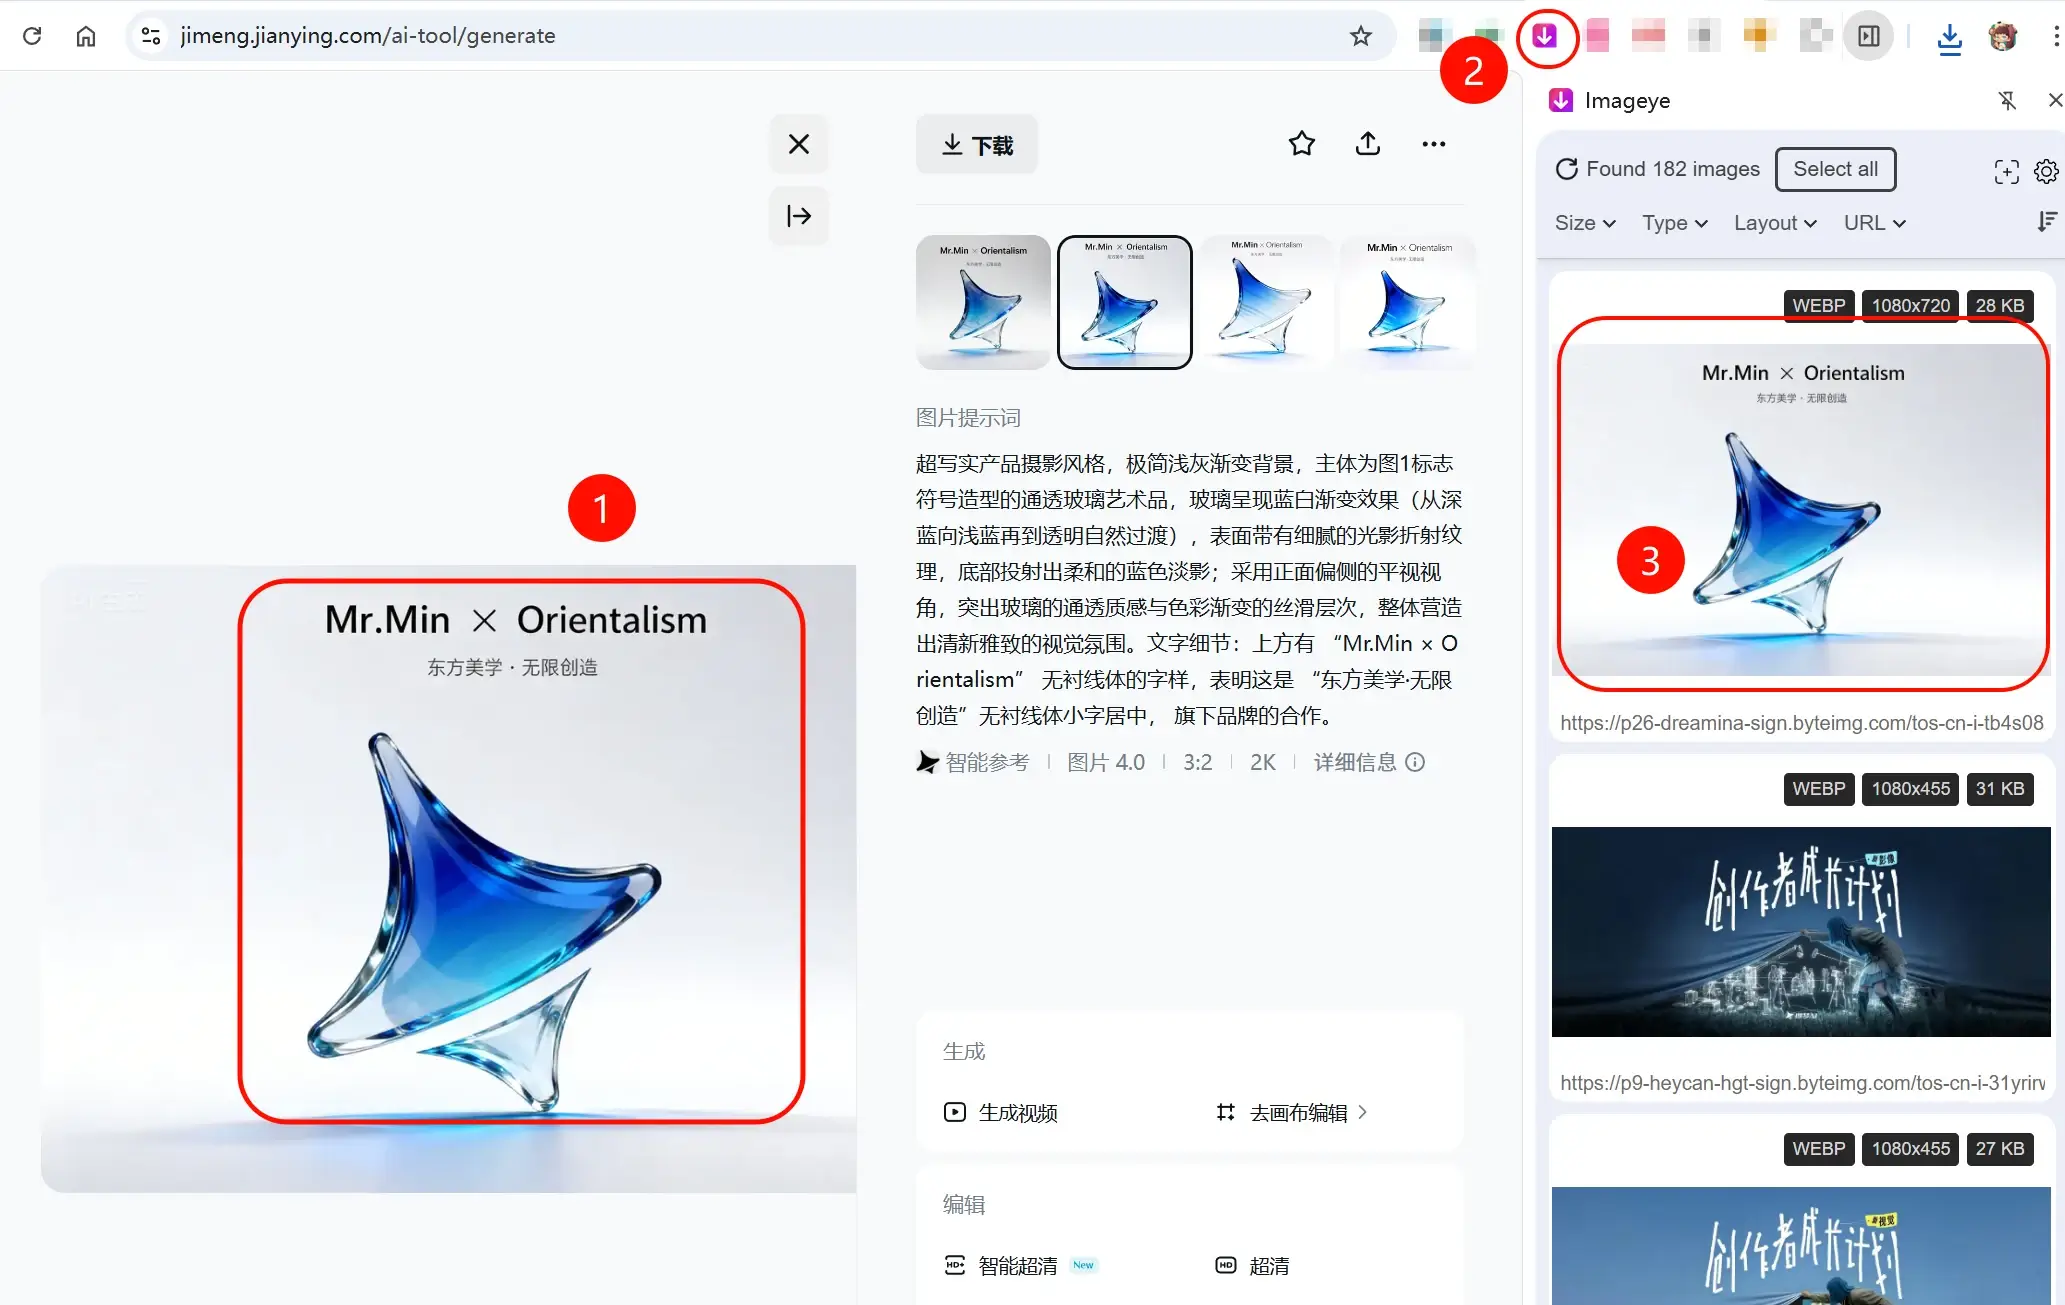Open the URL filter dropdown

[x=1874, y=223]
